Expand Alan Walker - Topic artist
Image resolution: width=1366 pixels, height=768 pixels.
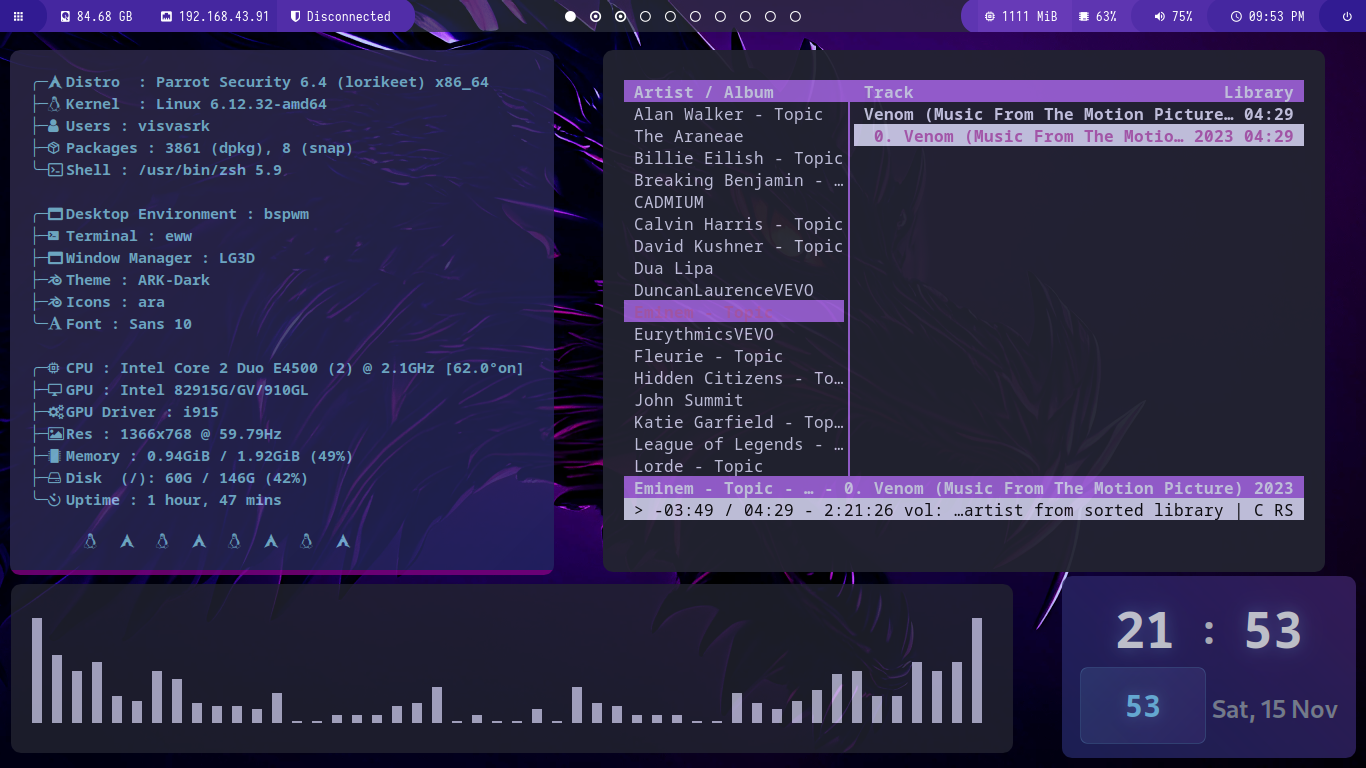pos(728,114)
